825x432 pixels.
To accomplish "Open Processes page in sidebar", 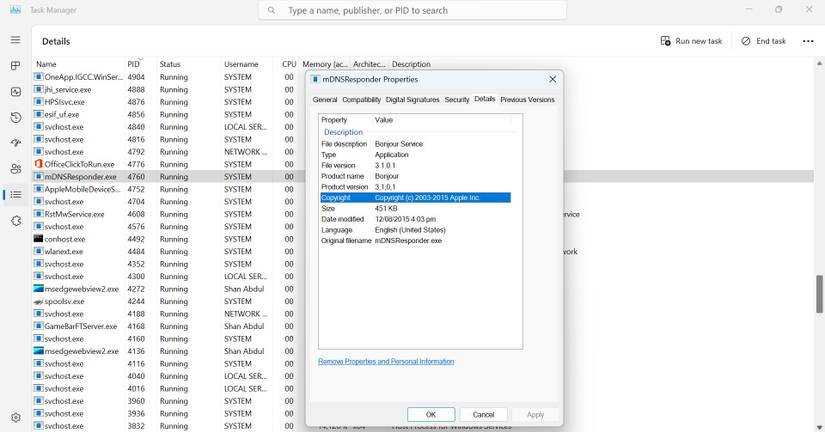I will 16,66.
